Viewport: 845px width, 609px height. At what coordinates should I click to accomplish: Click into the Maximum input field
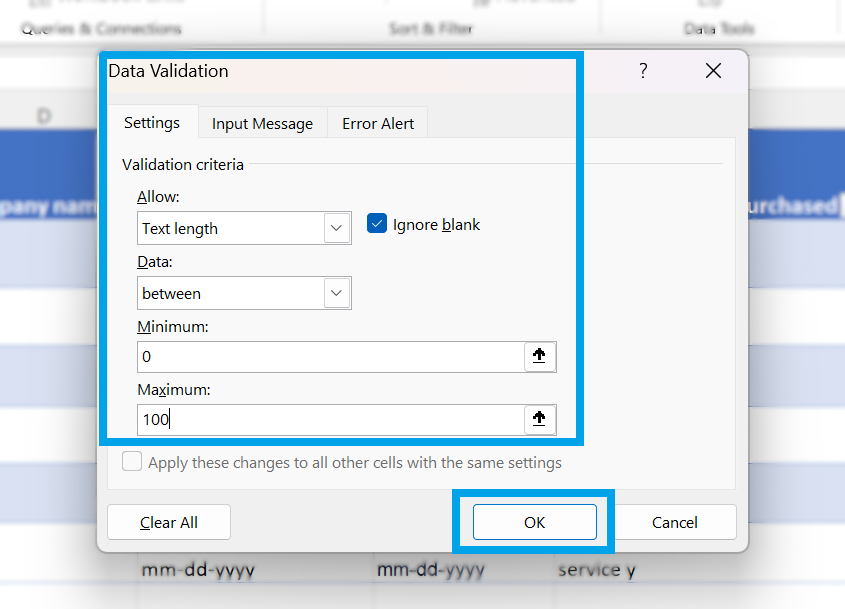(330, 420)
